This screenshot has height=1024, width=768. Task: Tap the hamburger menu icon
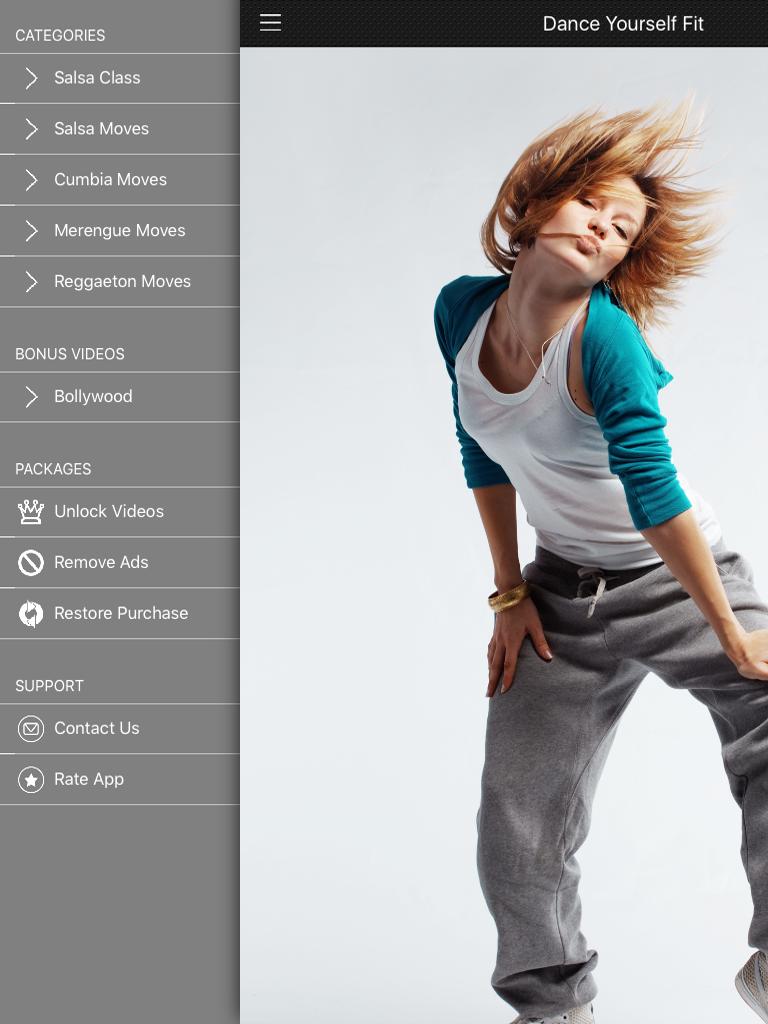click(270, 23)
